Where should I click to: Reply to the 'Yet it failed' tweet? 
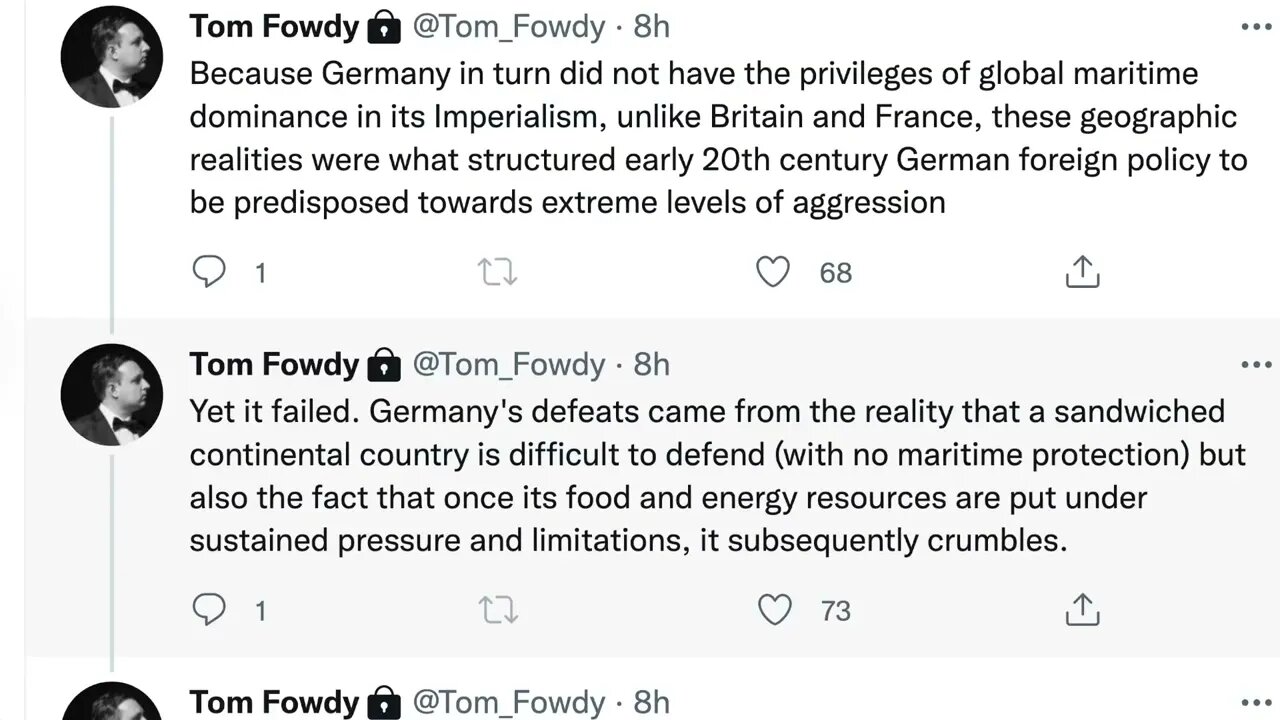209,610
